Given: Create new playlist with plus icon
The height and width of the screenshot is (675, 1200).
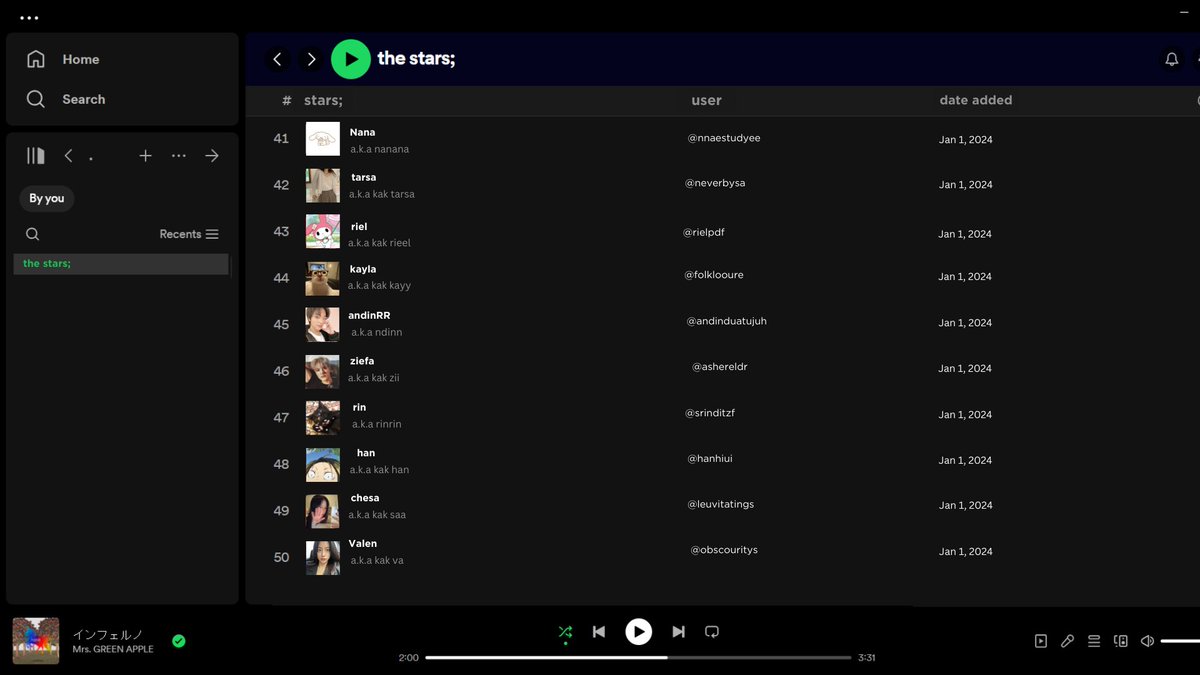Looking at the screenshot, I should (x=145, y=155).
